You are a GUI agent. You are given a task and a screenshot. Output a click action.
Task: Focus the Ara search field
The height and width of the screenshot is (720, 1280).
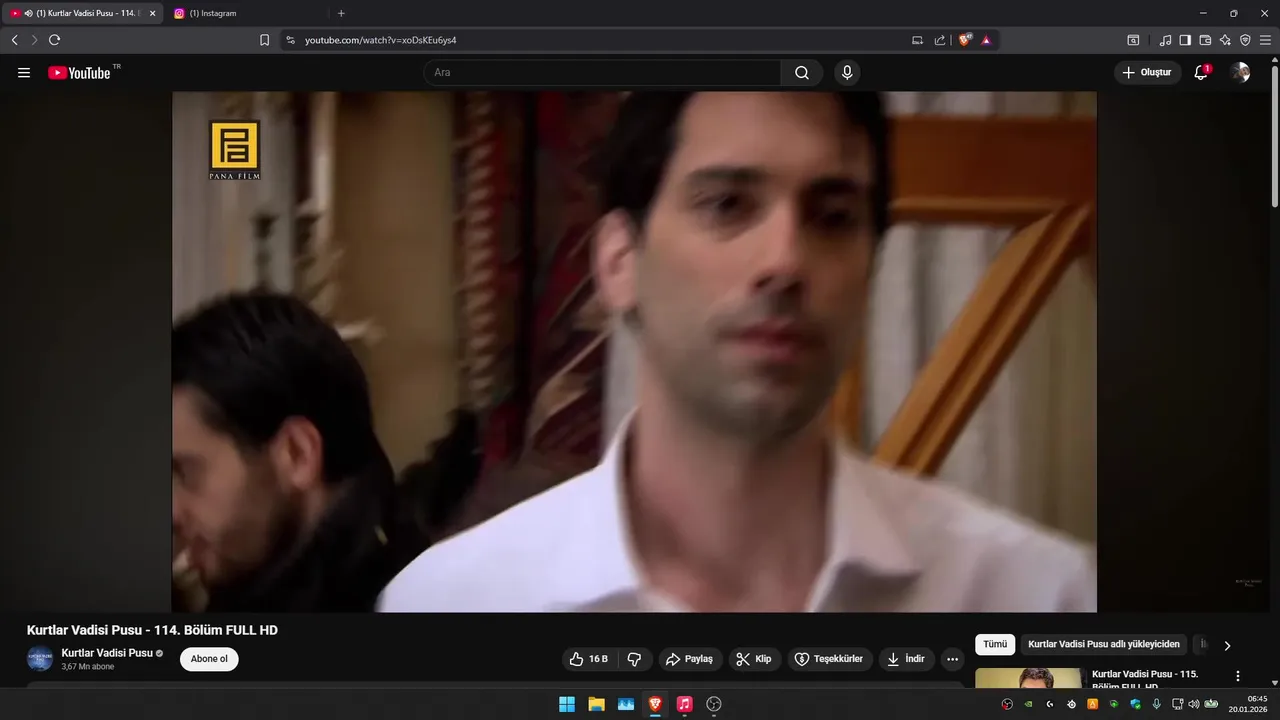point(602,72)
